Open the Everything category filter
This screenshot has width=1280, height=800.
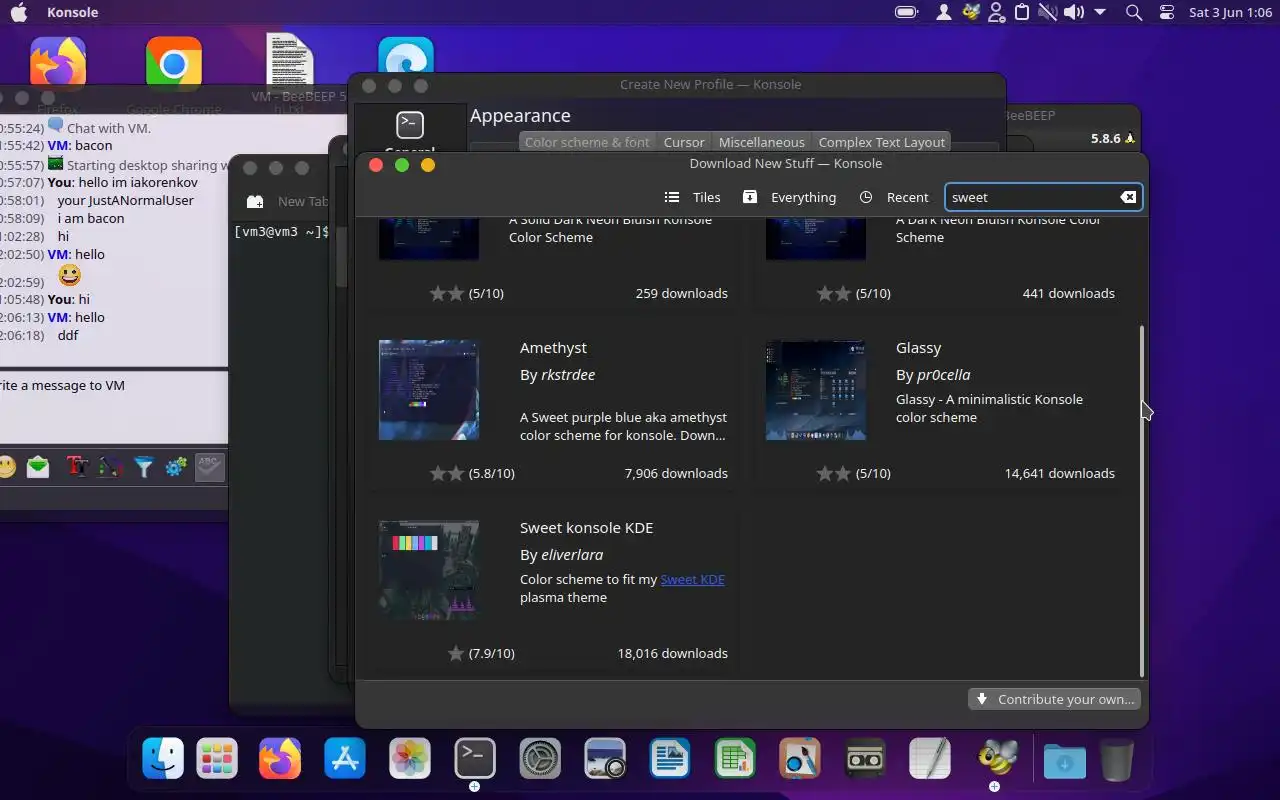coord(789,197)
